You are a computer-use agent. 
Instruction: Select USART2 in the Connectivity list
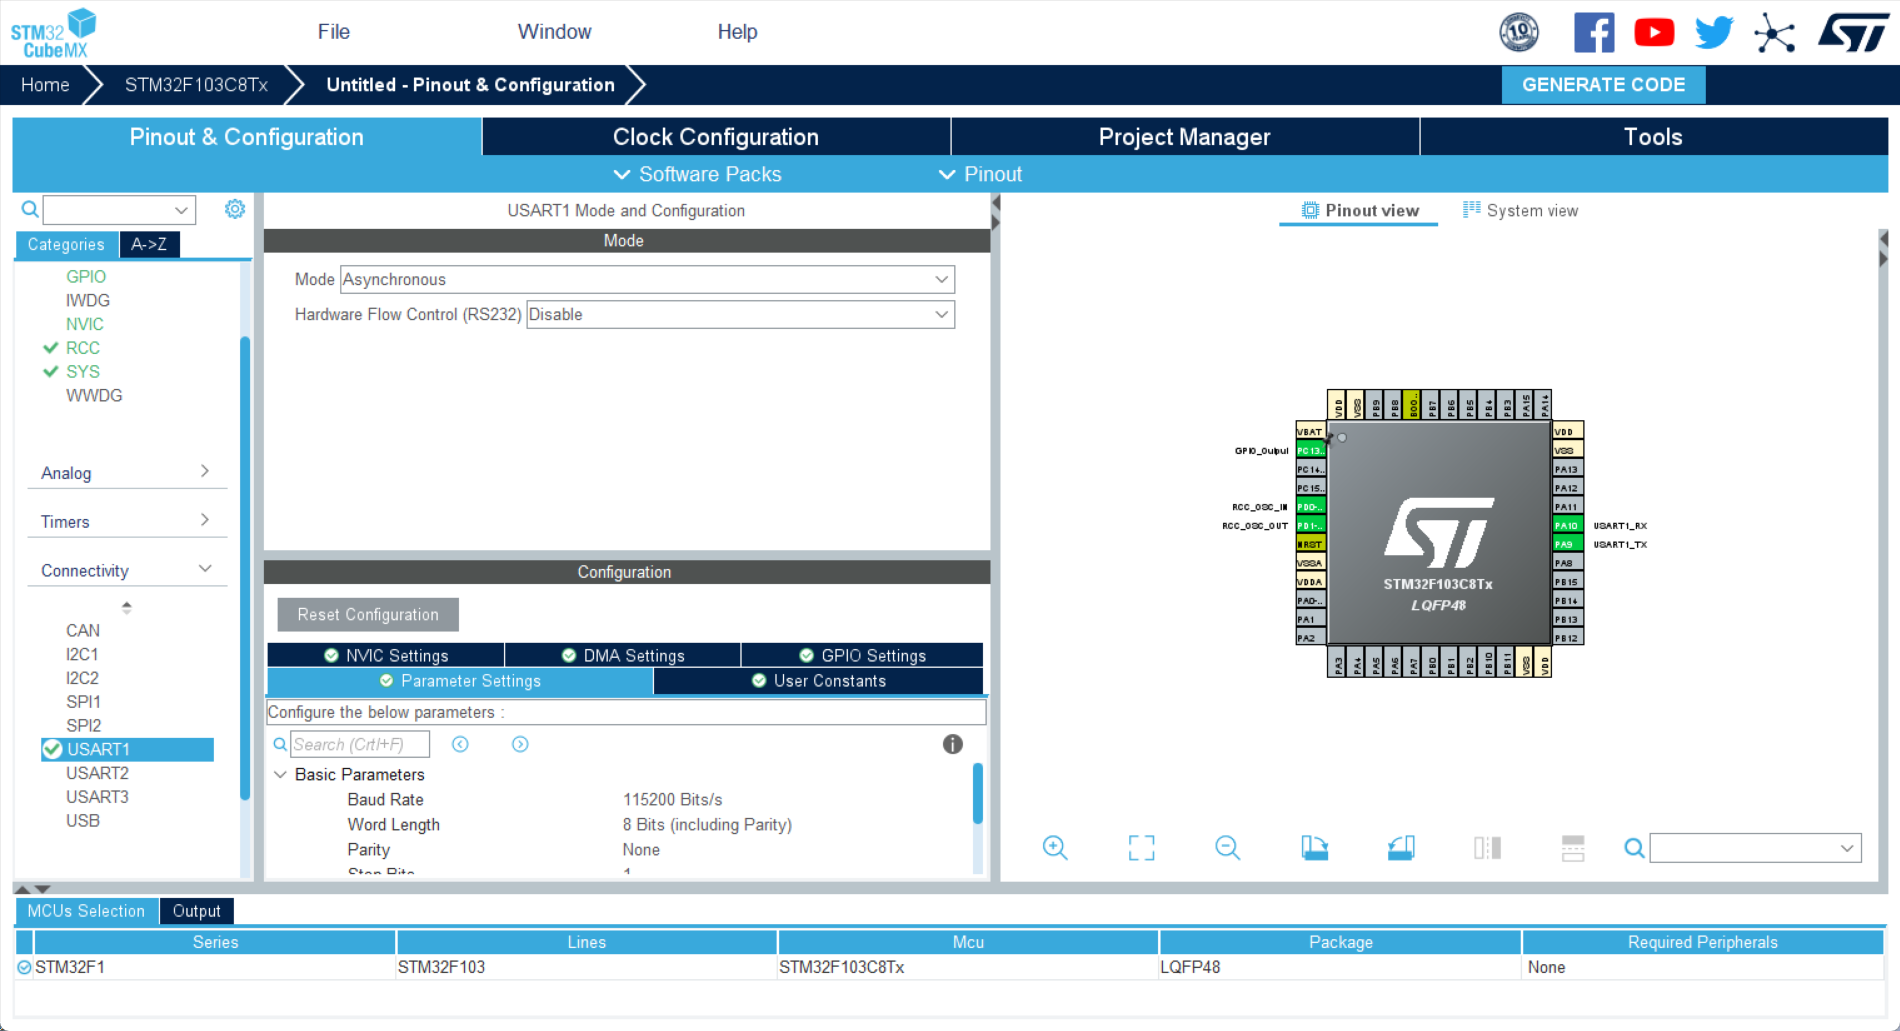tap(97, 773)
